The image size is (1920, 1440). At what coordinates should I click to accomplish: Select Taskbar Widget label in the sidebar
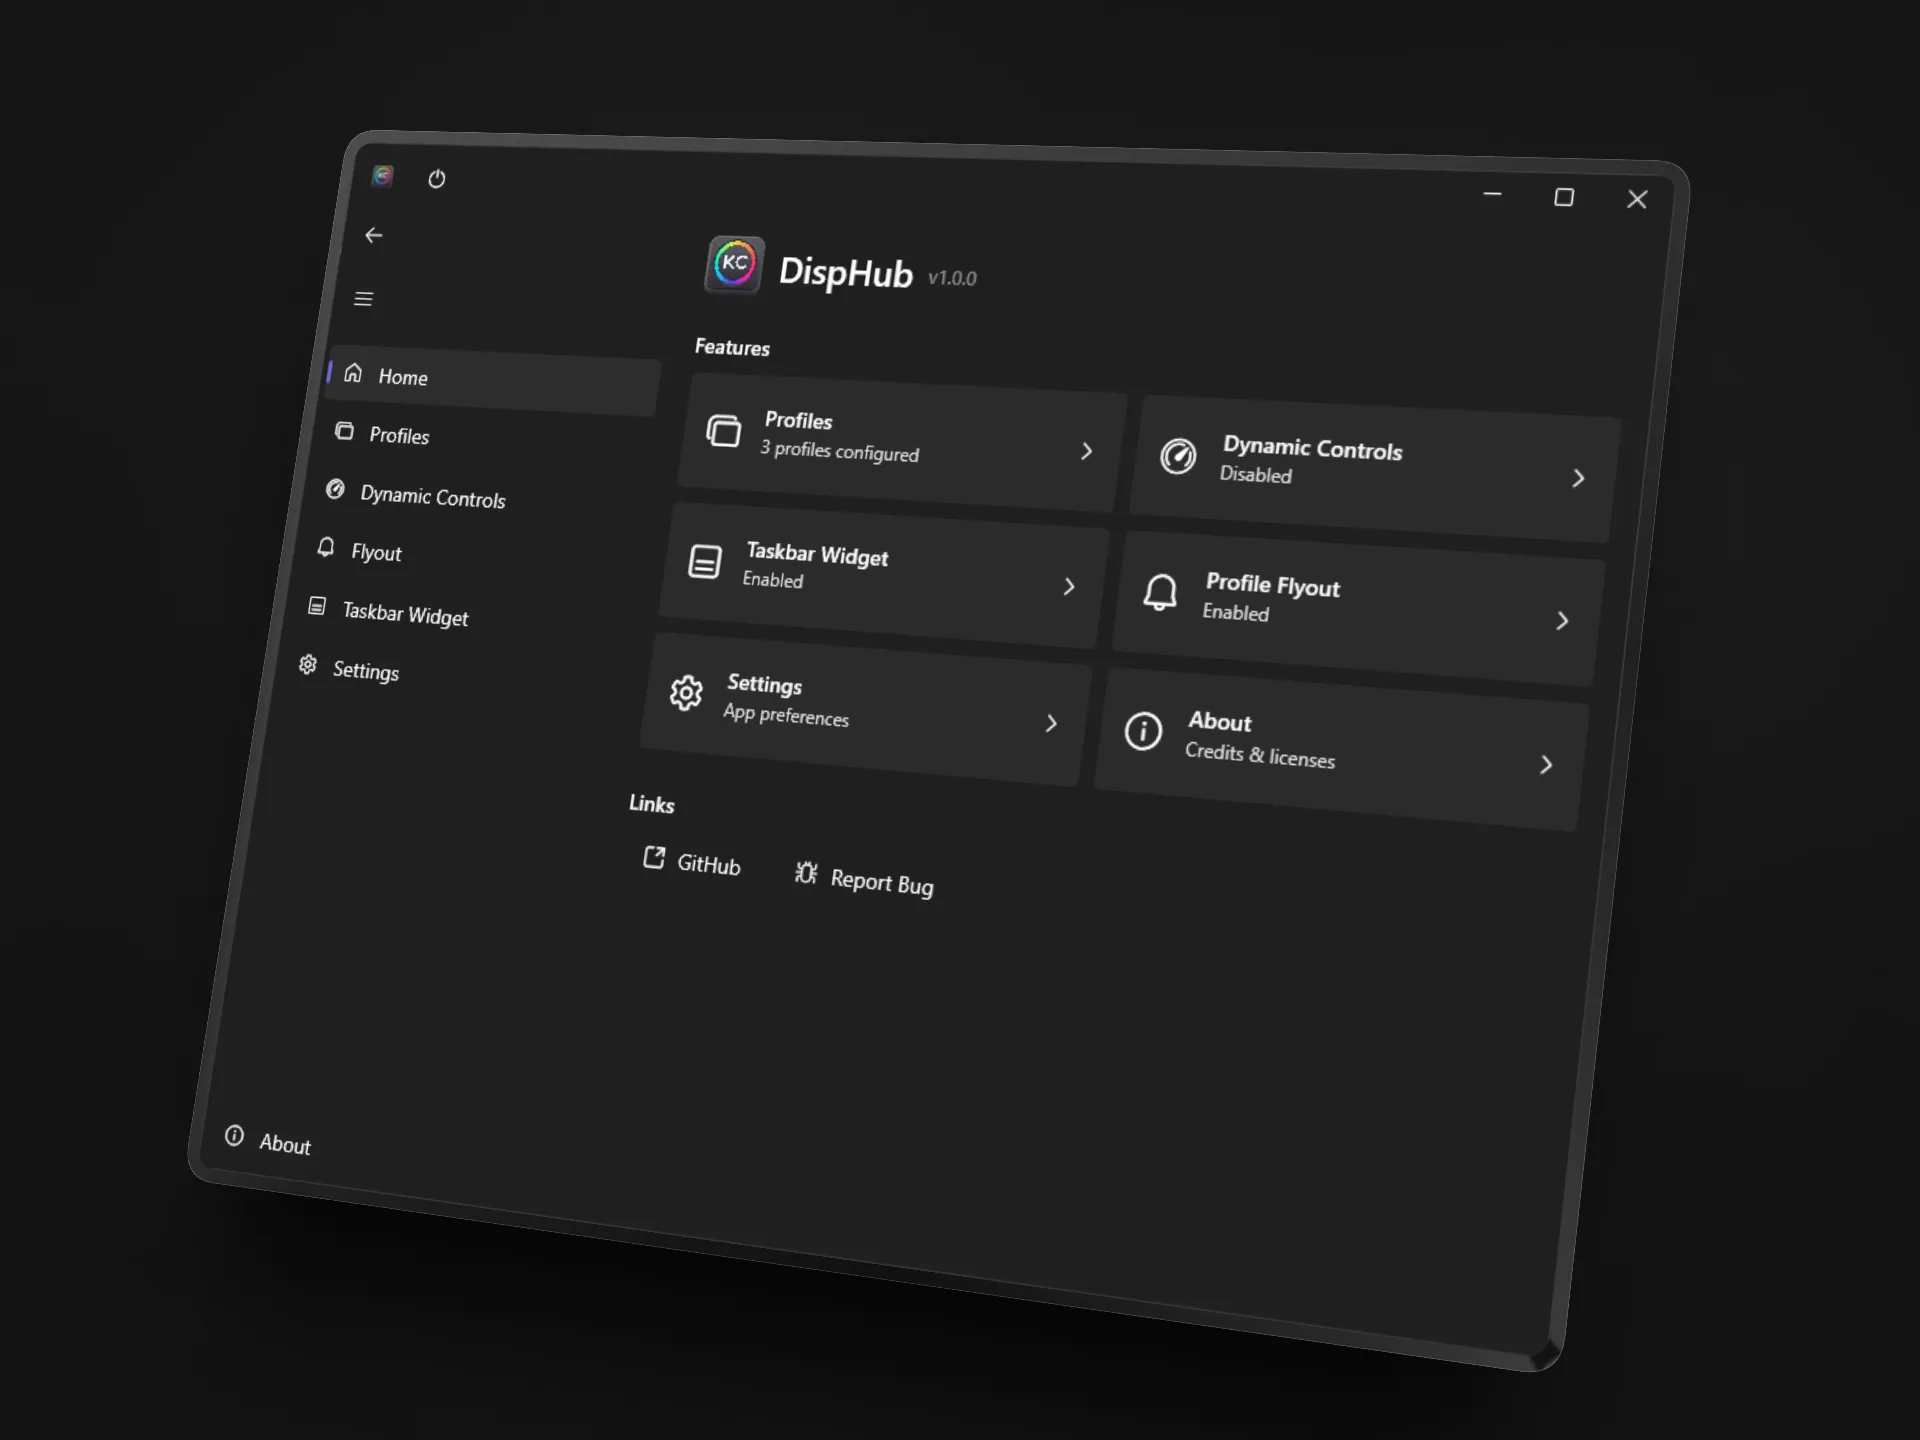tap(405, 613)
